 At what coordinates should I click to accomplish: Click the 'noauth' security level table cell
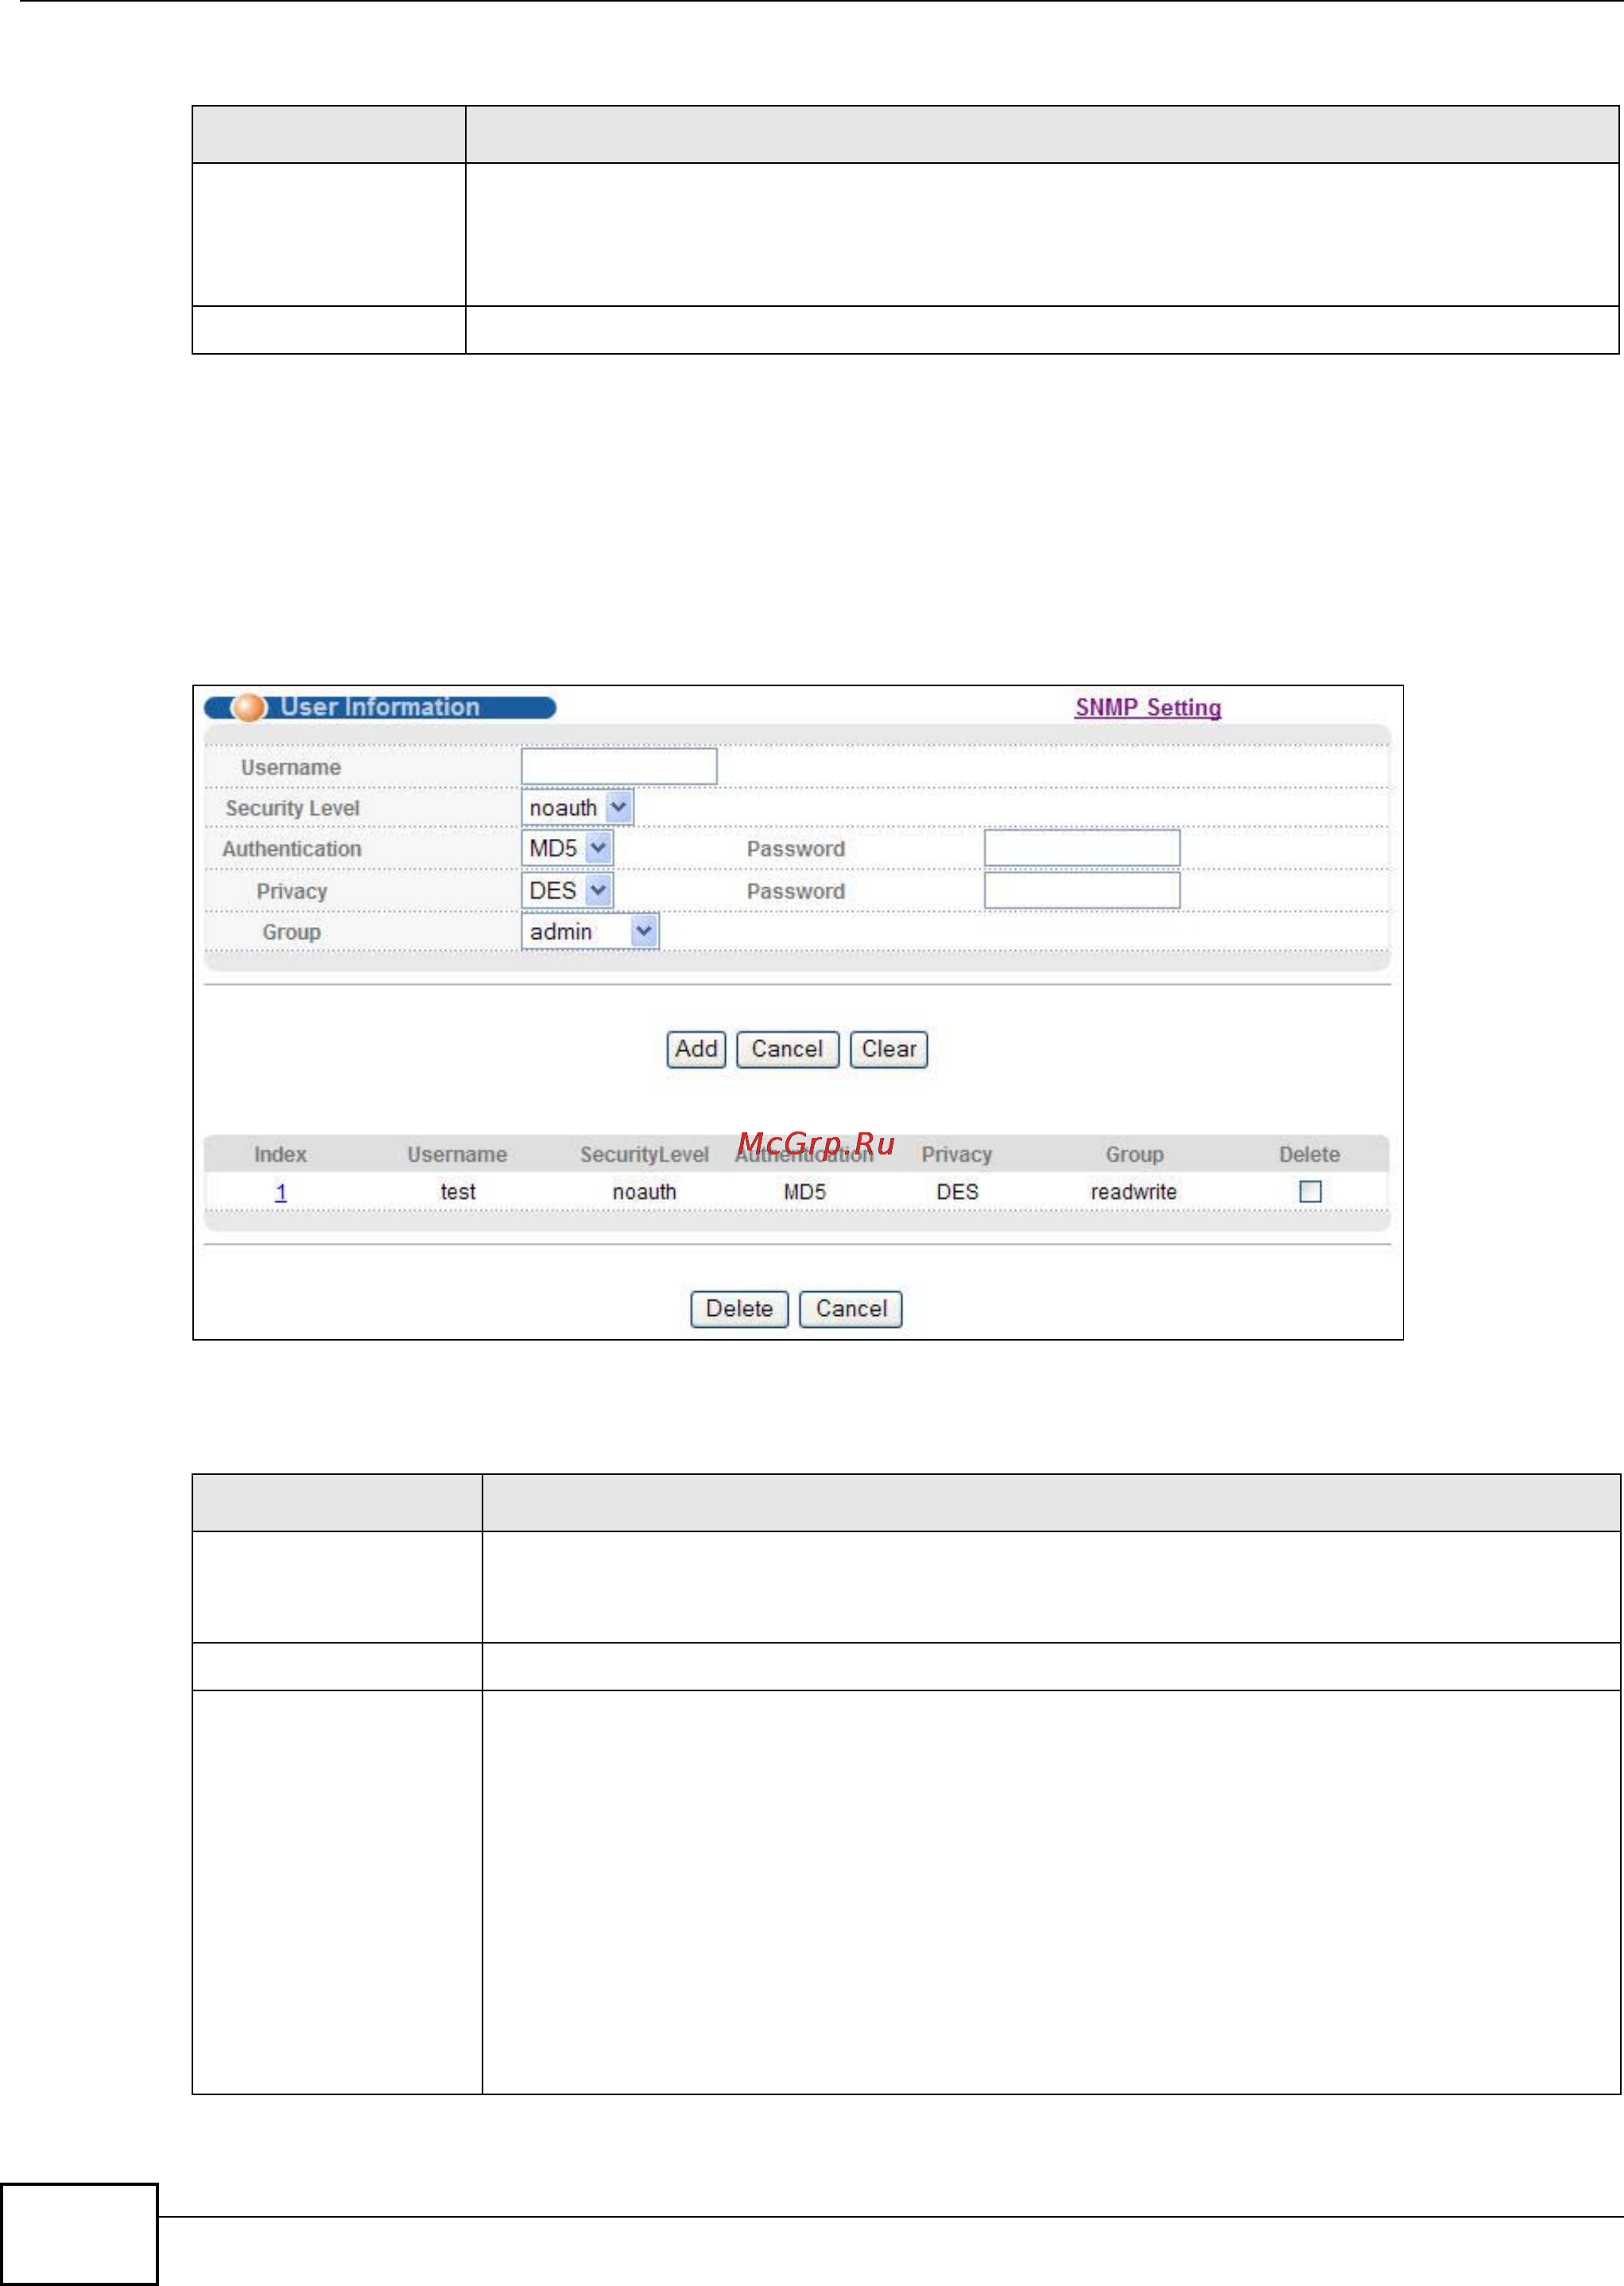point(644,1192)
